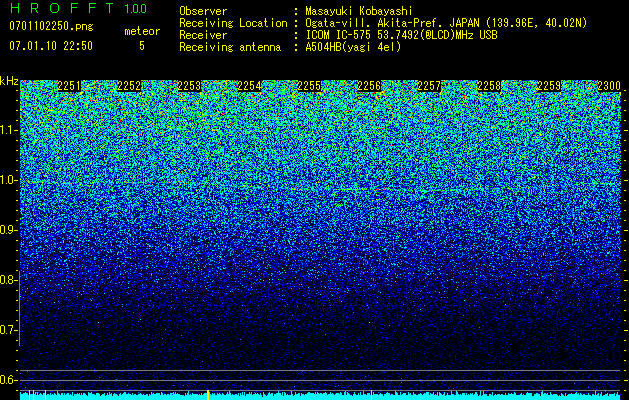The image size is (629, 400).
Task: Click the yellow meteor marker just after 2253
Action: tap(208, 395)
